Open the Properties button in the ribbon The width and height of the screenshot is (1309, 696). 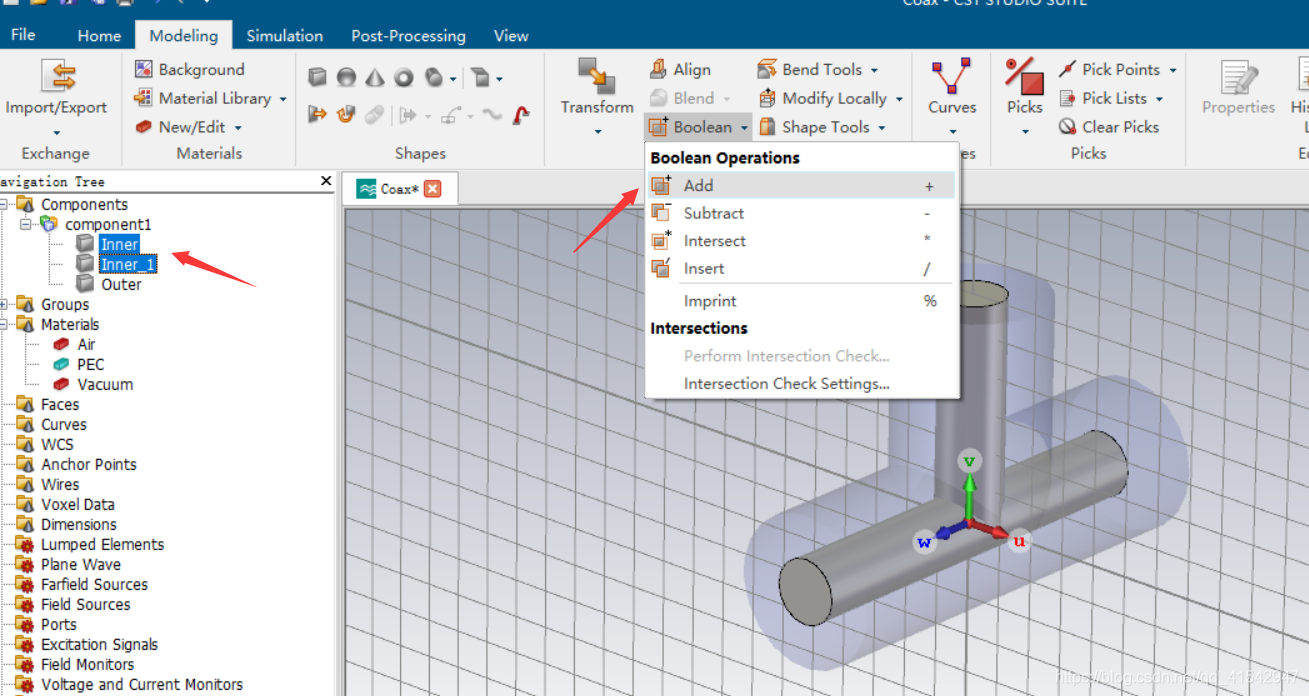[x=1238, y=88]
